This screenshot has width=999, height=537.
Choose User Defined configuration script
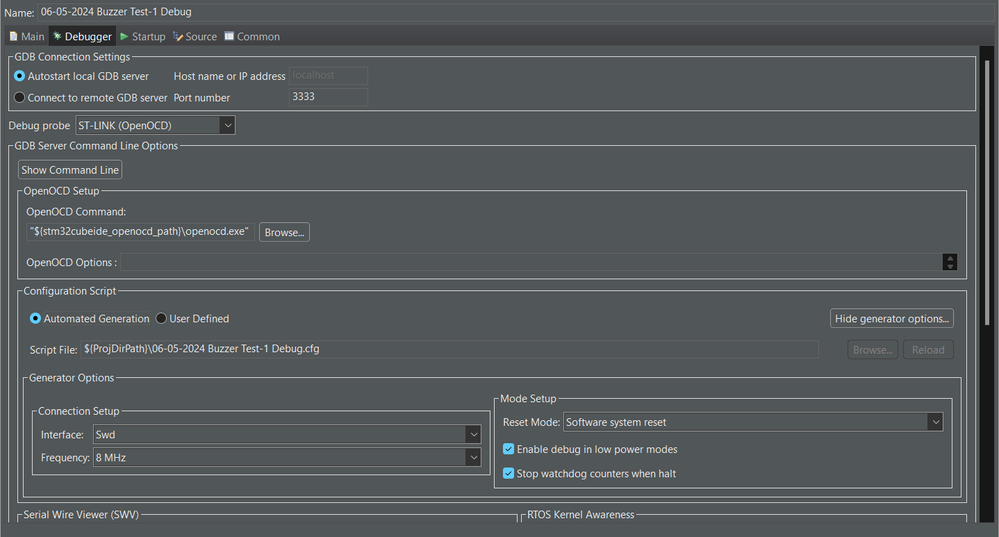click(x=161, y=319)
